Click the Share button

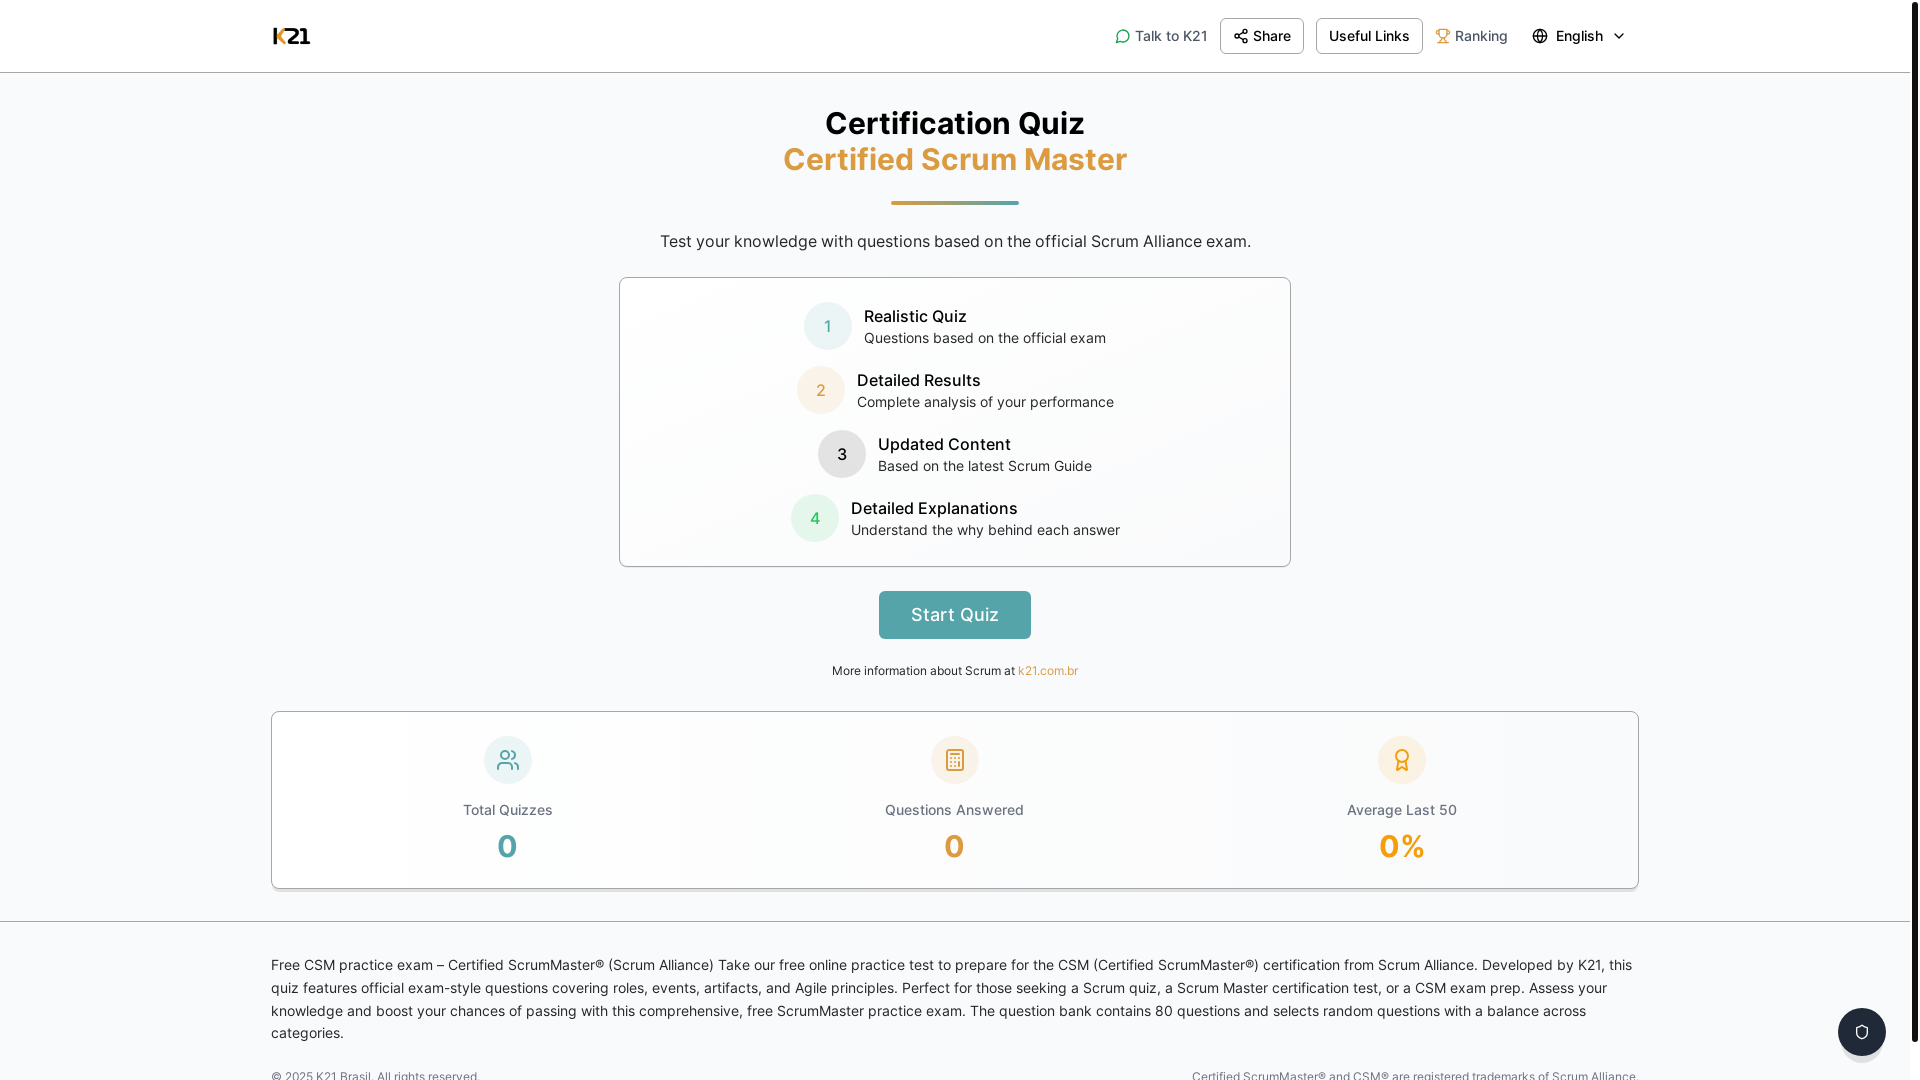click(x=1261, y=36)
